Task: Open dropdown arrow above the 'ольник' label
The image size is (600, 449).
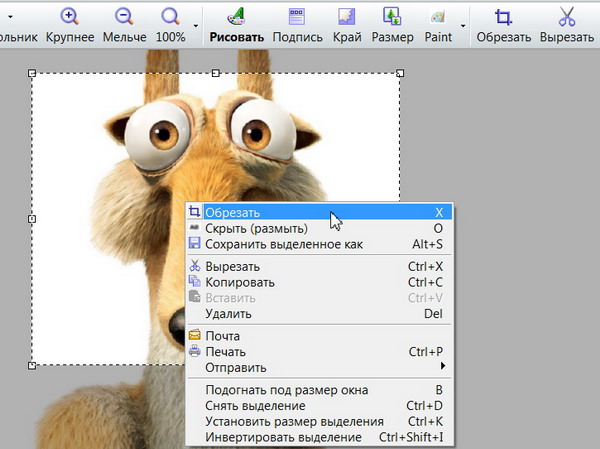Action: [10, 17]
